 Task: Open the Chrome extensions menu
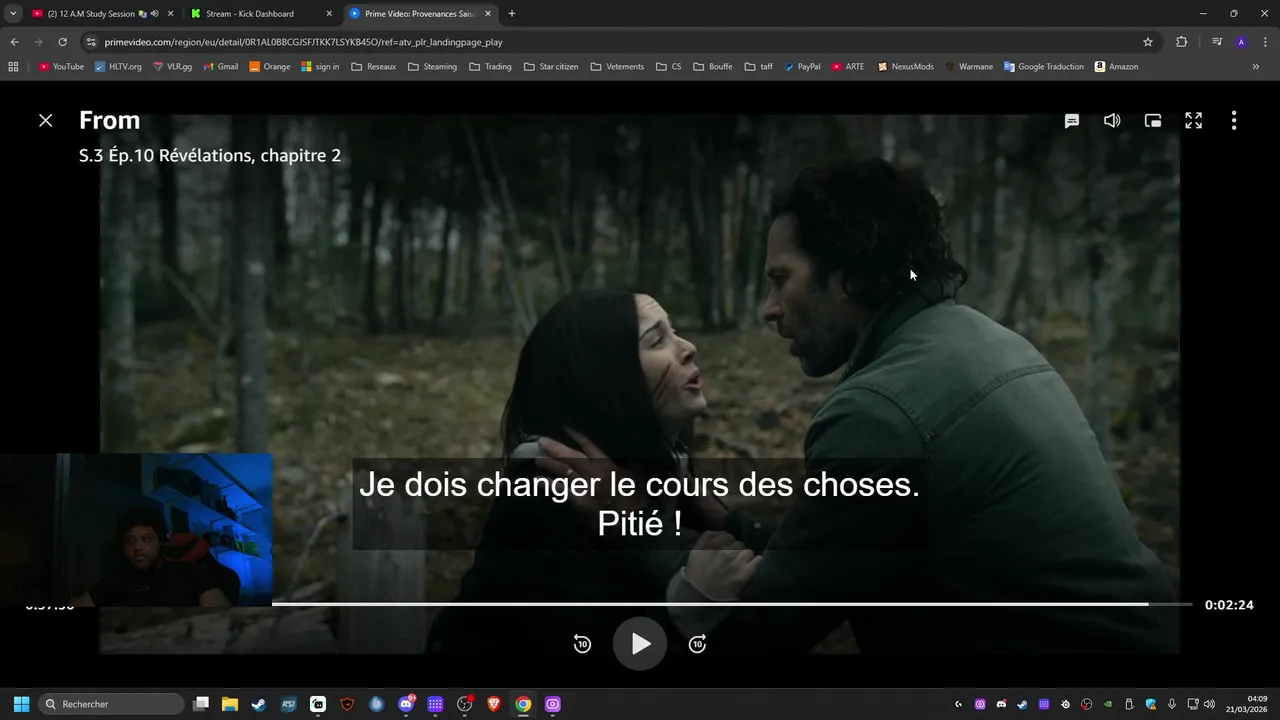click(1181, 42)
